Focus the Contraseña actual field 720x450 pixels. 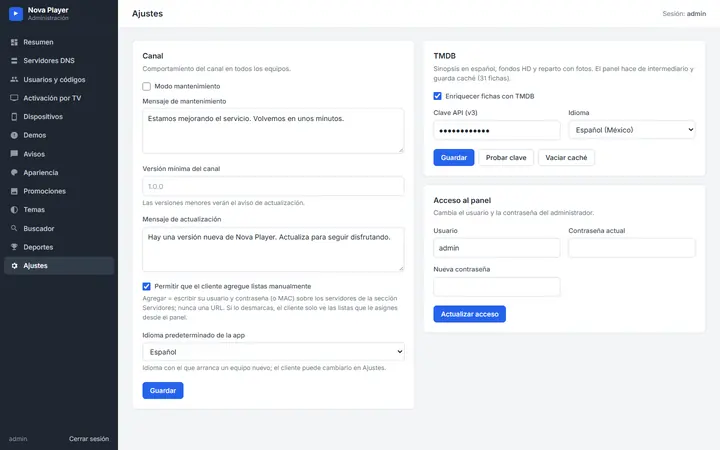tap(632, 248)
